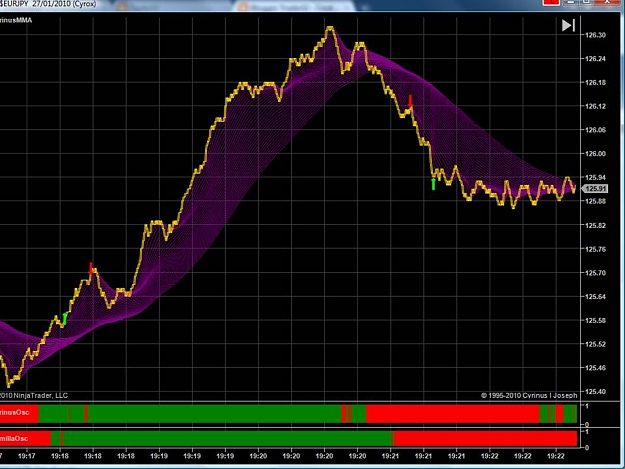
Task: Click the 125.88 price axis label
Action: pyautogui.click(x=595, y=201)
